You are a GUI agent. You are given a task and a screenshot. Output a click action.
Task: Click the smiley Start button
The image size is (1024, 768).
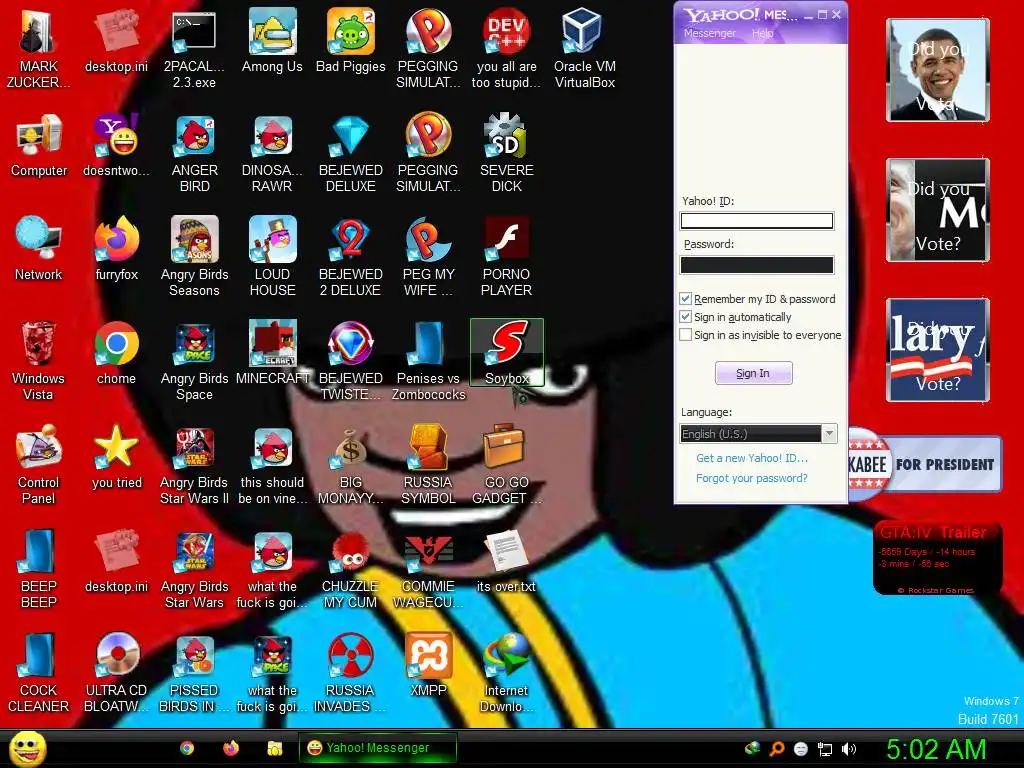click(x=27, y=748)
